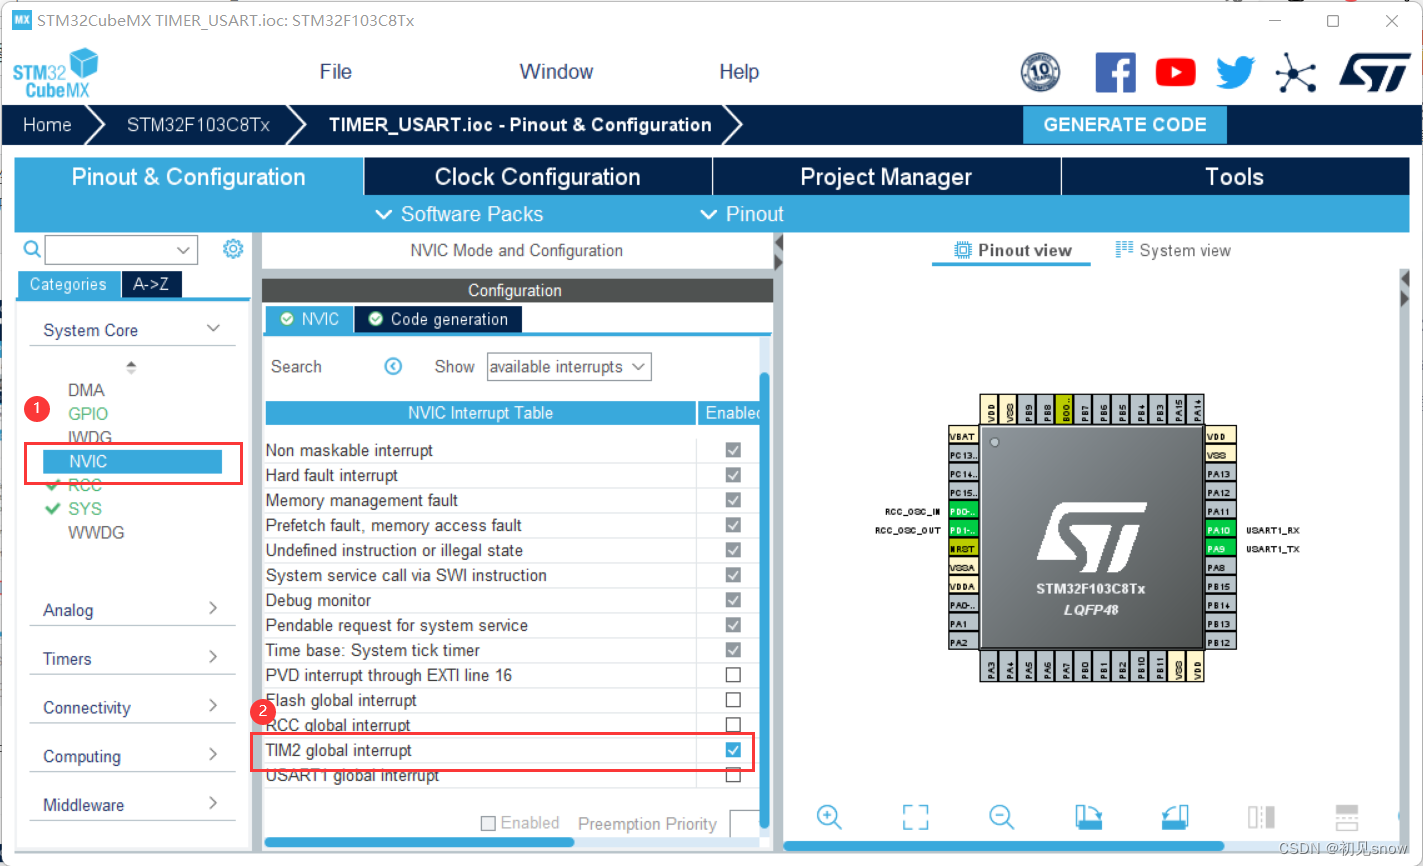Select DMA in System Core list

86,390
